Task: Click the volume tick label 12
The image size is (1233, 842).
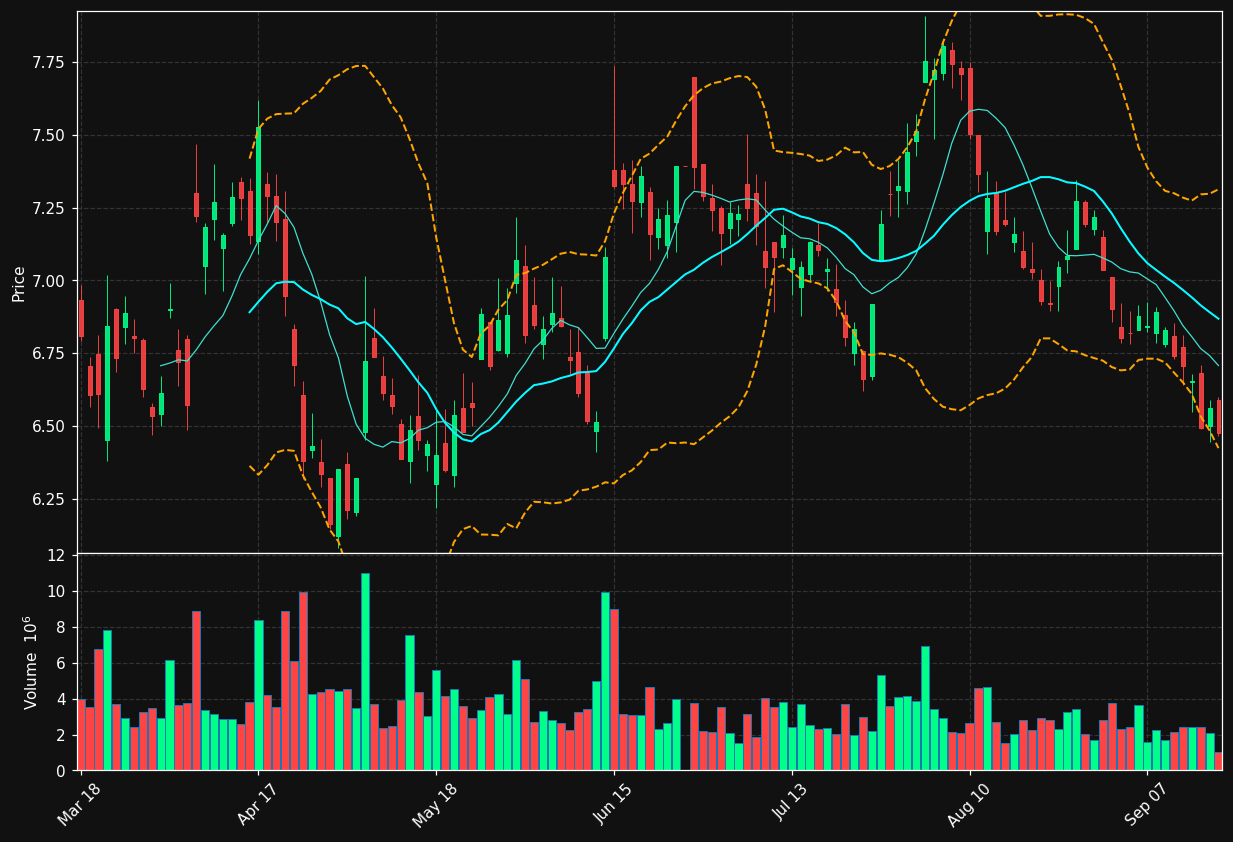Action: (56, 555)
